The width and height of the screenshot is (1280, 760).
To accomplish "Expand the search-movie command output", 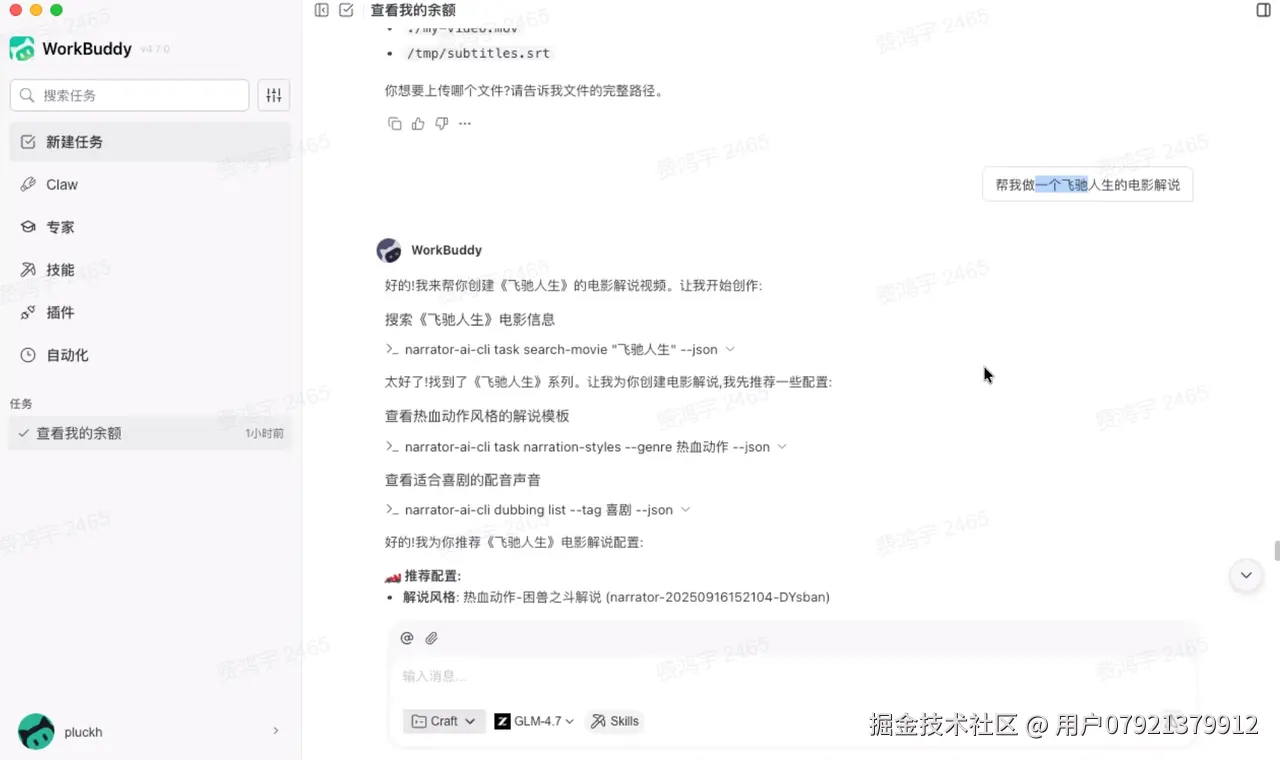I will 730,349.
